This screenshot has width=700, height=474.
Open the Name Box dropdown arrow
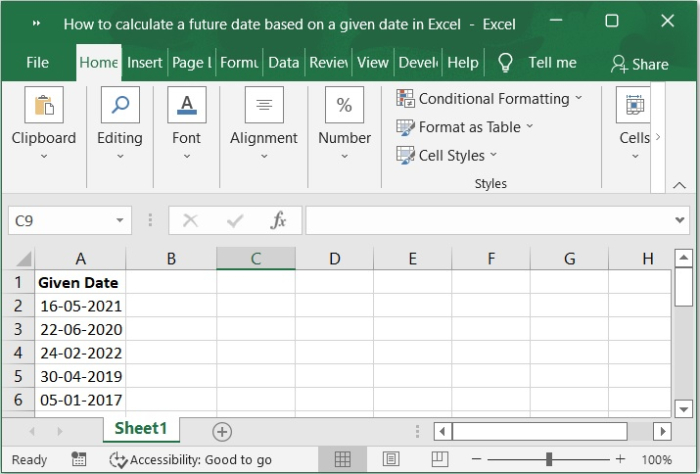point(120,221)
